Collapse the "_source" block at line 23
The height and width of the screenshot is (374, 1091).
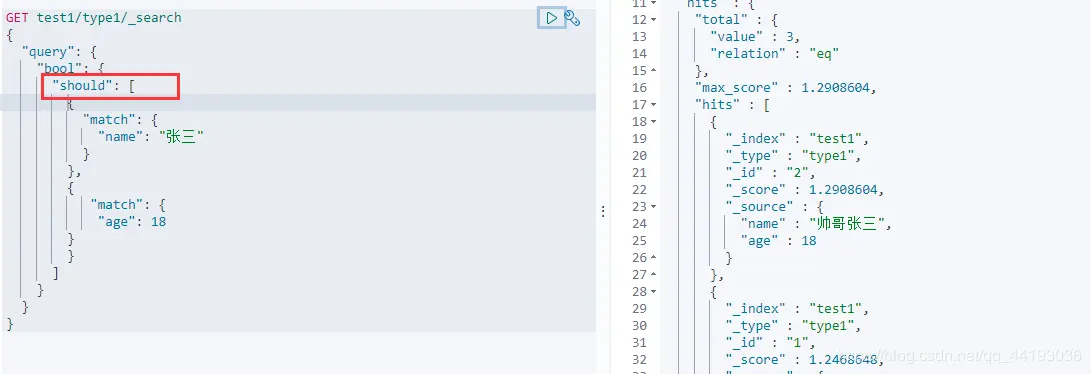click(x=653, y=206)
